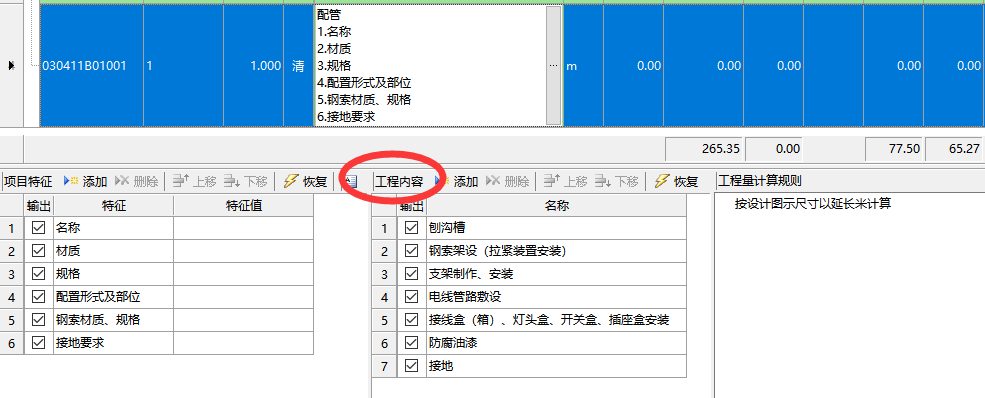985x398 pixels.
Task: Click 恢复 in the 项目特征 toolbar
Action: click(x=305, y=182)
